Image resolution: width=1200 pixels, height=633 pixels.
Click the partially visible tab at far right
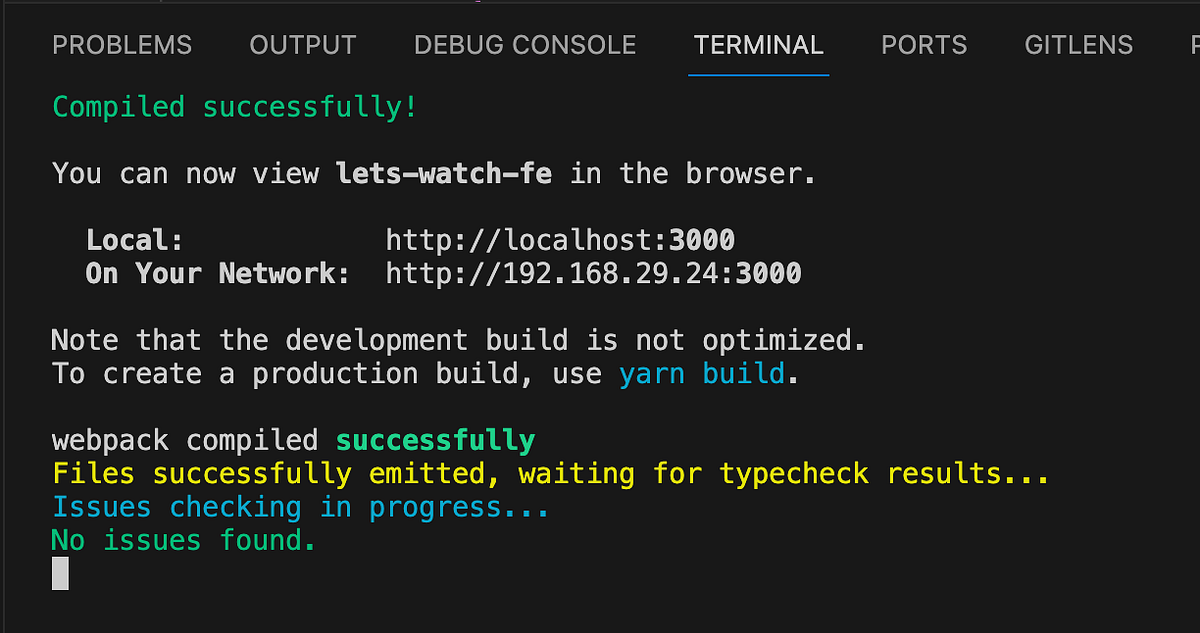pyautogui.click(x=1193, y=45)
